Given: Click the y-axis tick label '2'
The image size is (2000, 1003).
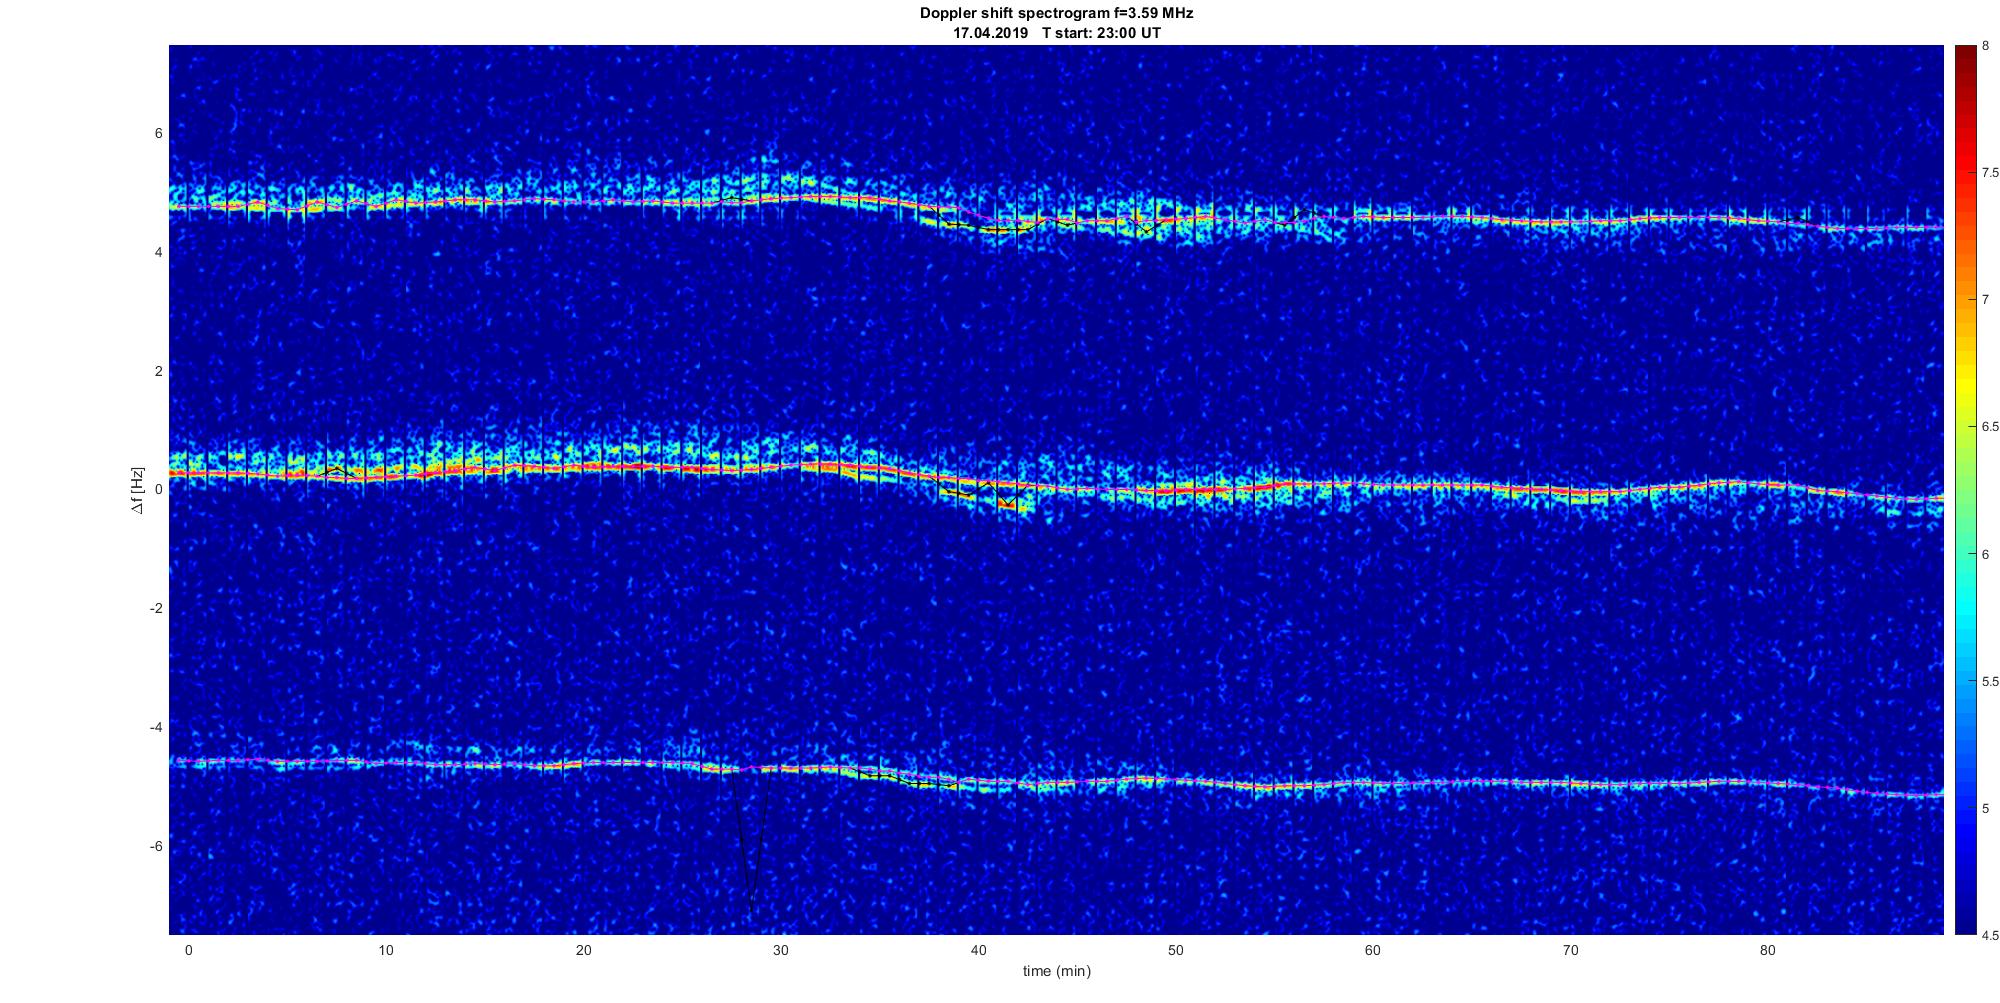Looking at the screenshot, I should point(158,371).
